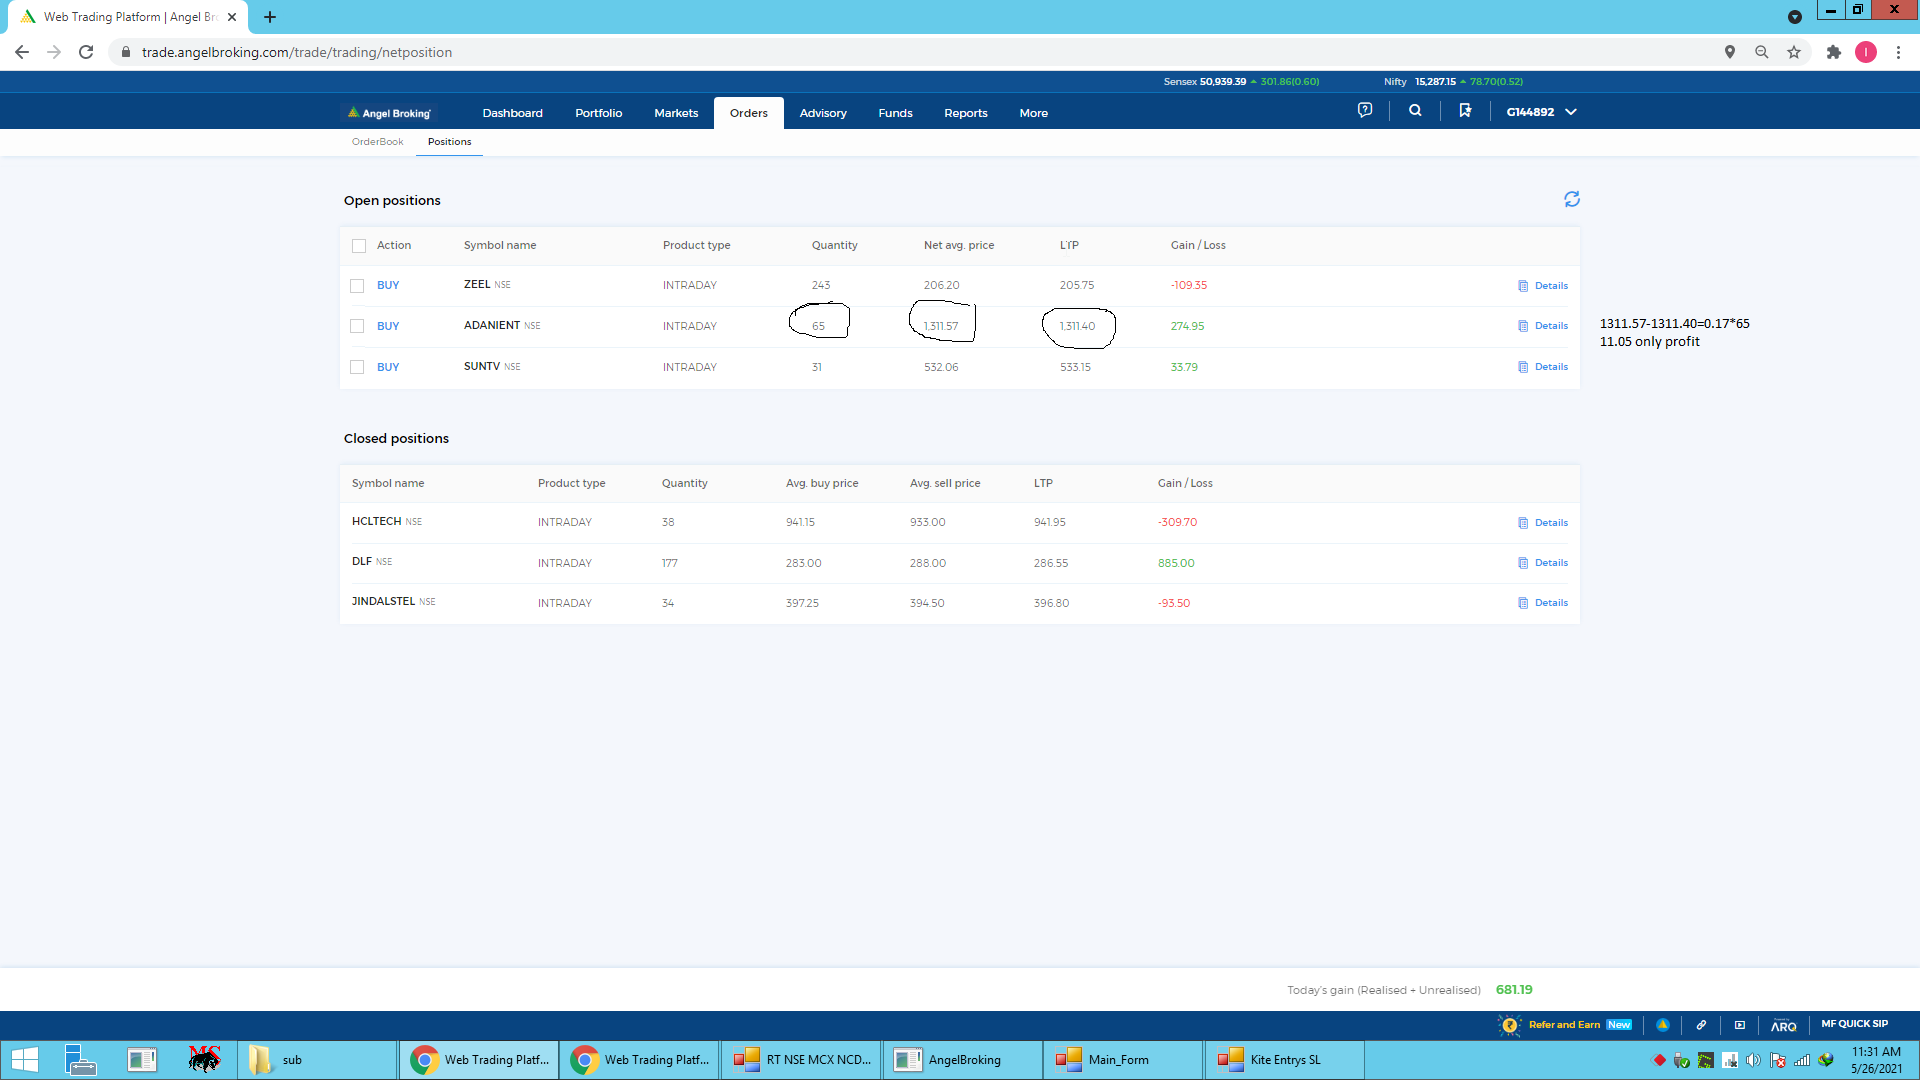
Task: Open details icon for ZEEL position
Action: (1523, 286)
